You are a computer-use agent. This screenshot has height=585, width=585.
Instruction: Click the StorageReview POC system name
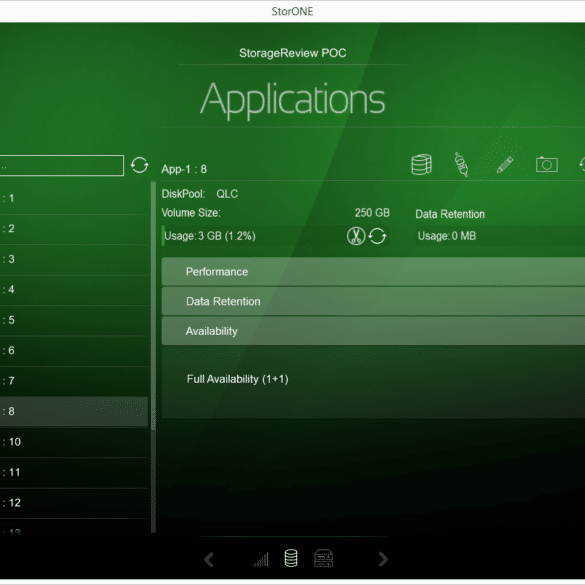(x=292, y=53)
